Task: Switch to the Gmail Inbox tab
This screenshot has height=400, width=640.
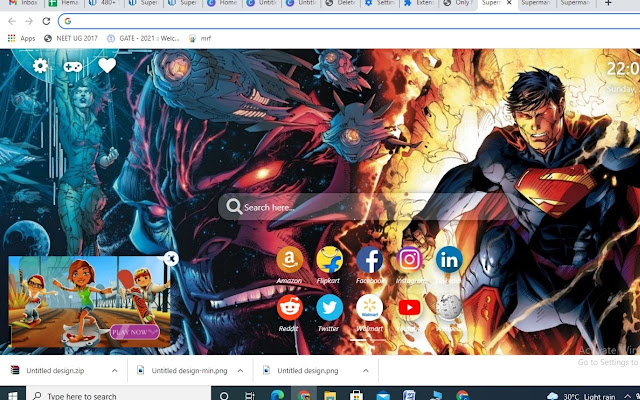Action: [x=24, y=3]
